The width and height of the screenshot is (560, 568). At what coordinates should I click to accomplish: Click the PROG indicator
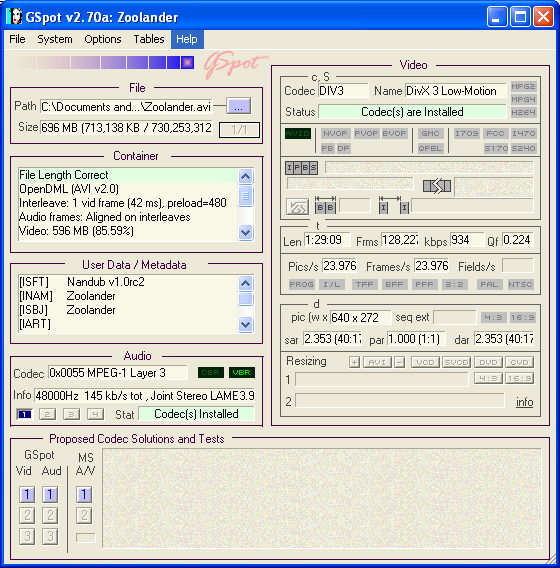point(301,284)
